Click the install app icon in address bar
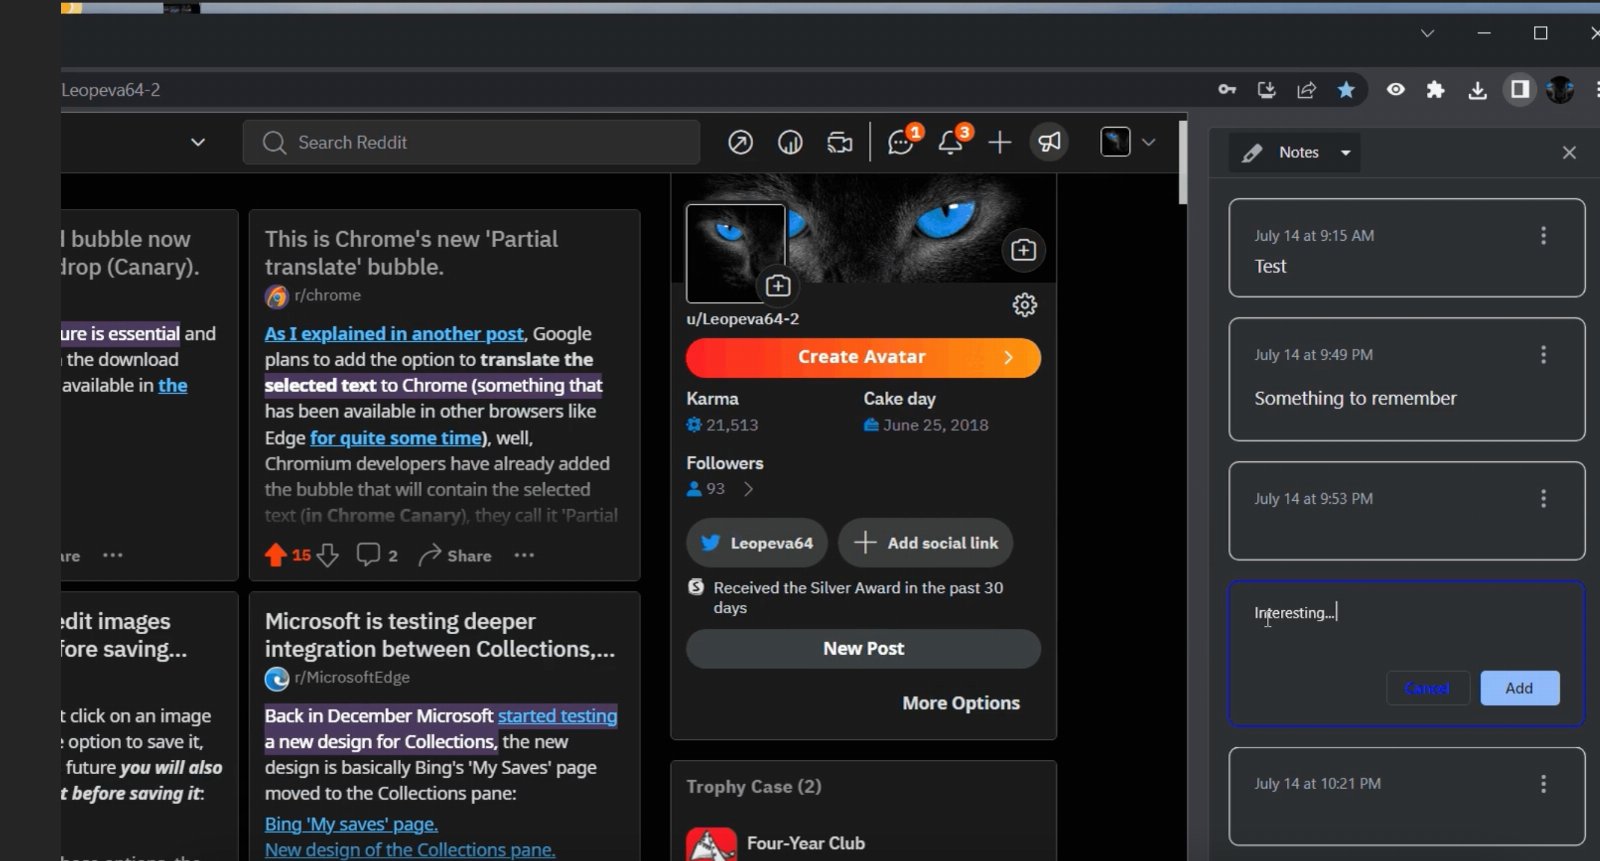Viewport: 1600px width, 861px height. click(x=1267, y=90)
